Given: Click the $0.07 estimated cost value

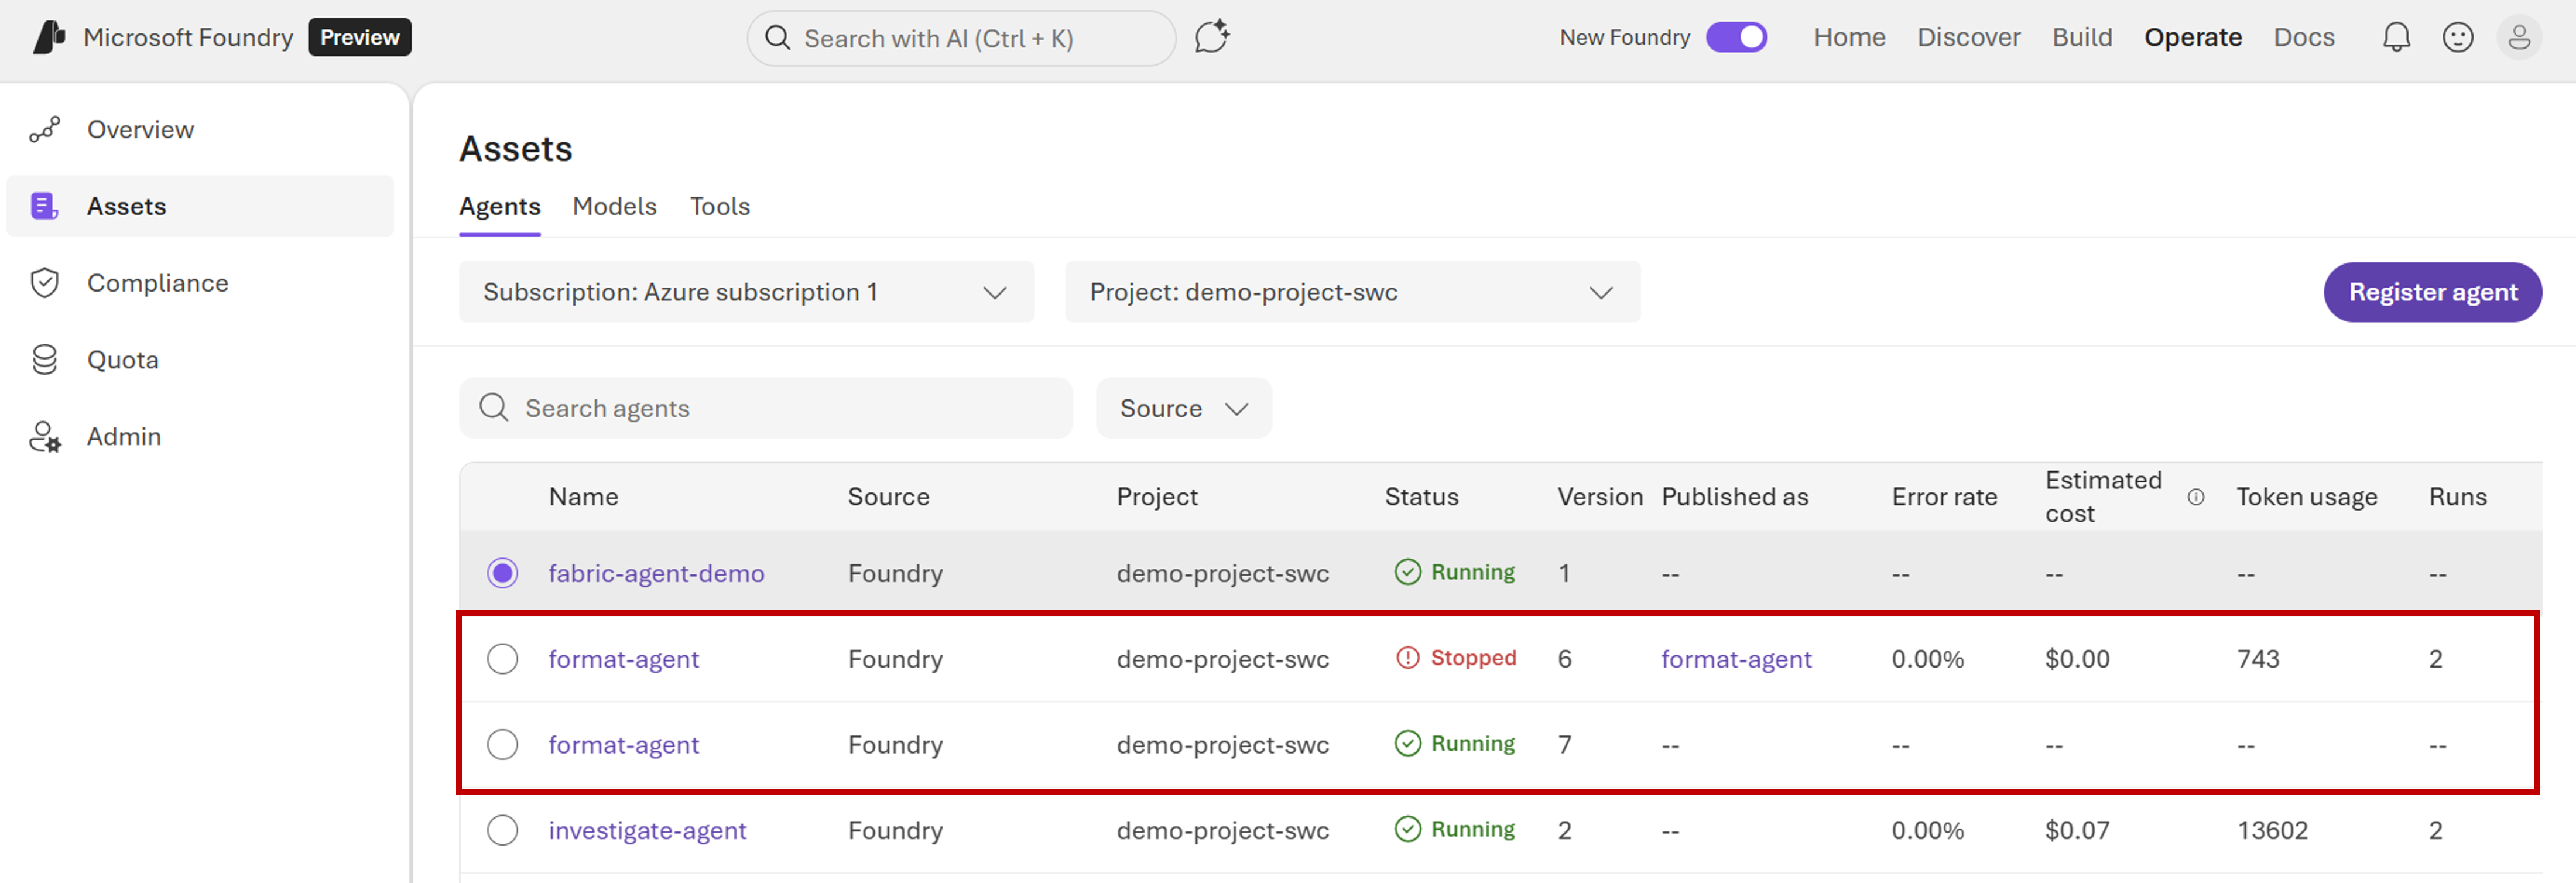Looking at the screenshot, I should [x=2077, y=830].
